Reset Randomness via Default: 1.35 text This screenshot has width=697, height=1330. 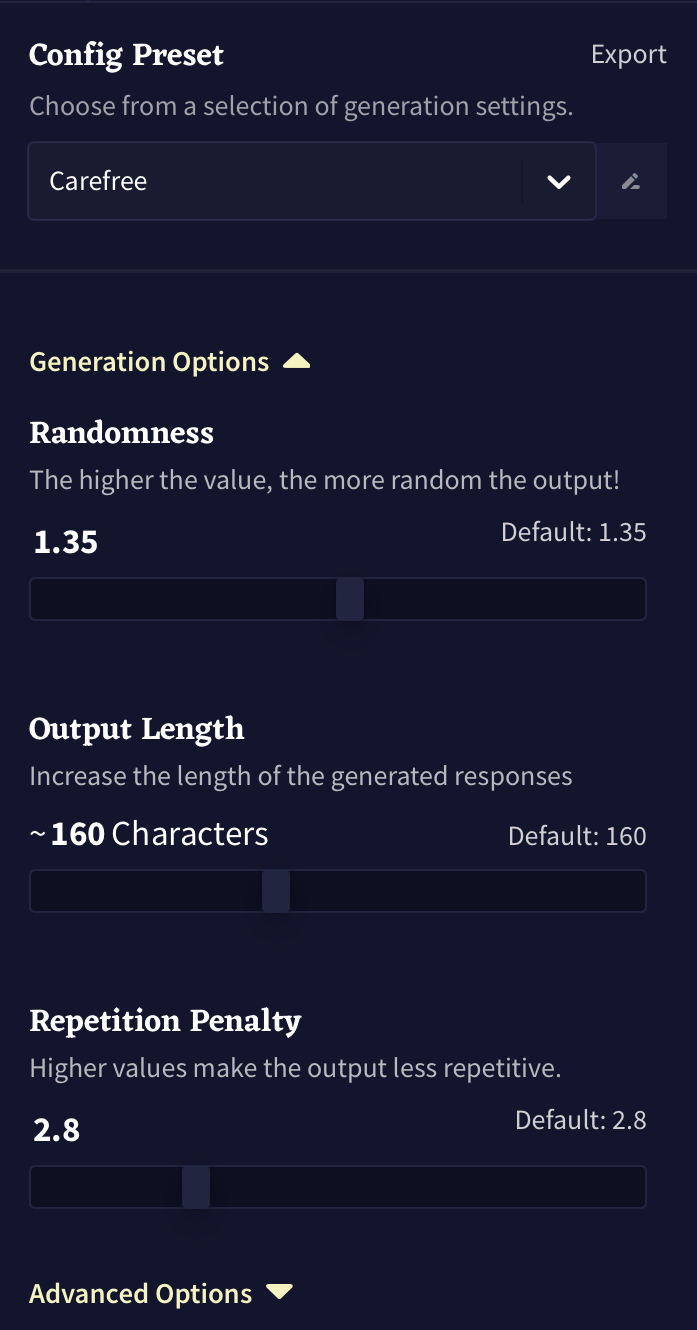573,532
